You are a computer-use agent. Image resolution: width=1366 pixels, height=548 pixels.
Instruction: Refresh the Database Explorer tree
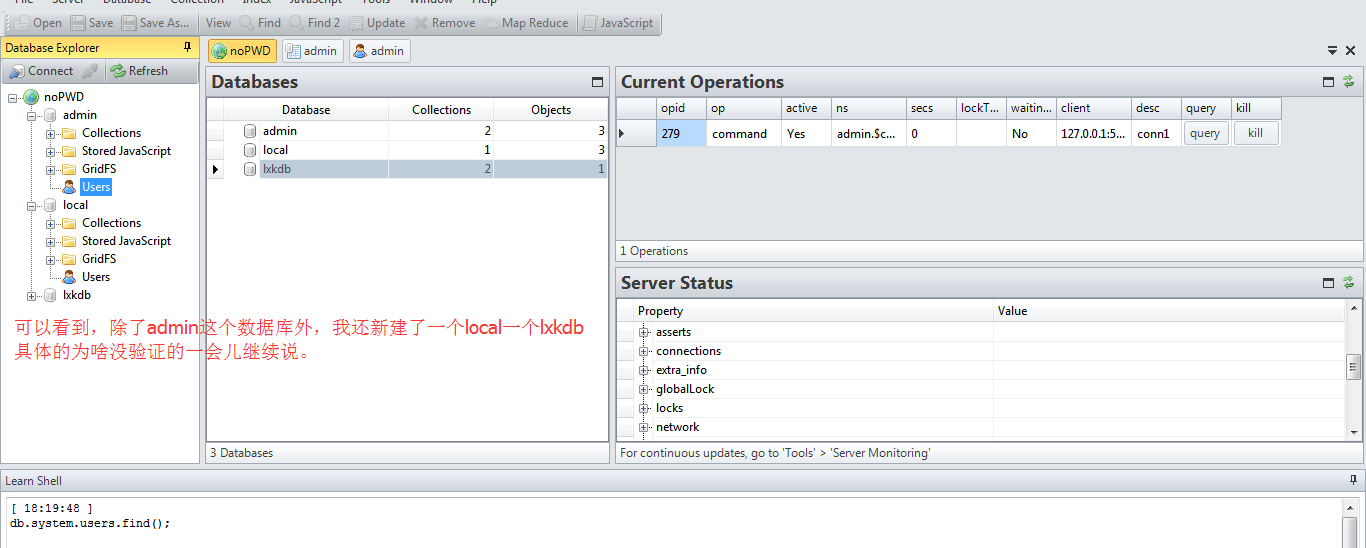tap(139, 71)
